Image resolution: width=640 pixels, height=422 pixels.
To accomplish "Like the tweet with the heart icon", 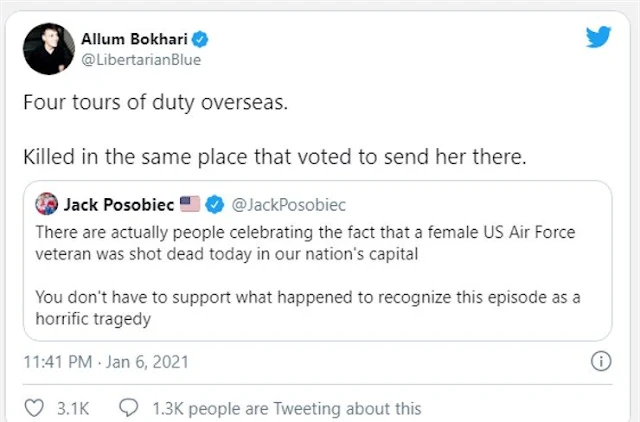I will click(x=35, y=408).
